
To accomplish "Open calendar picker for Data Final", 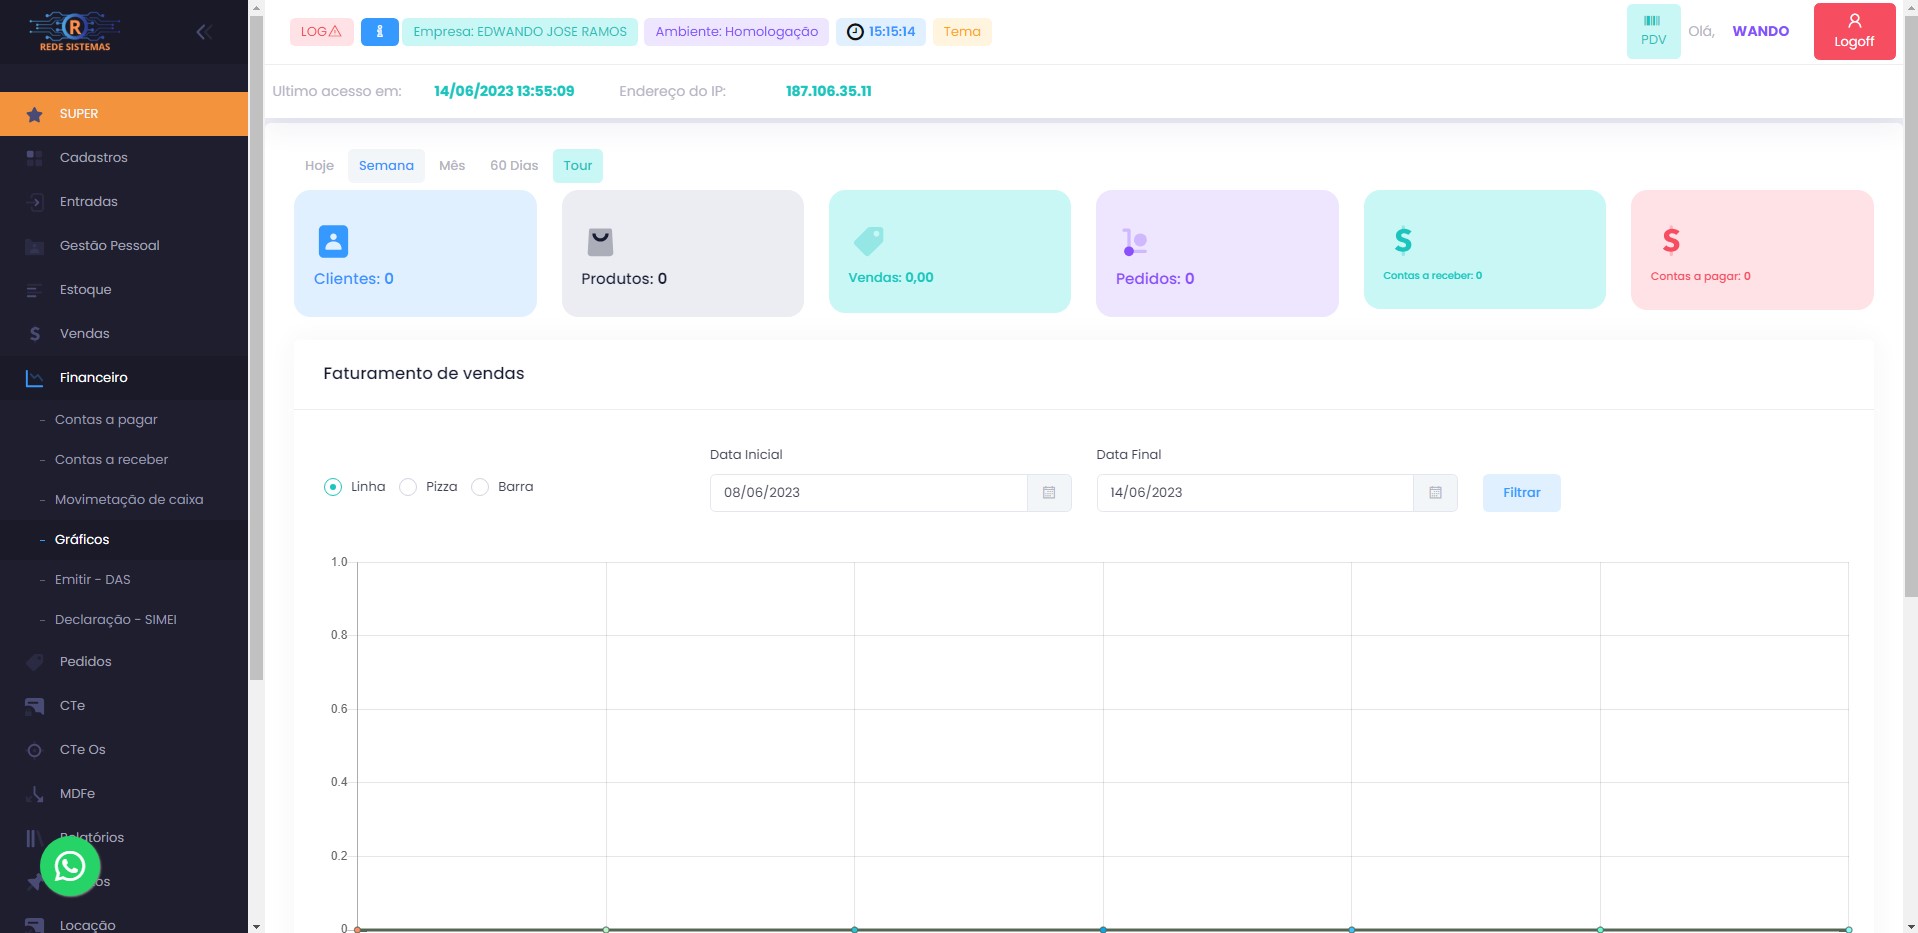I will coord(1435,493).
